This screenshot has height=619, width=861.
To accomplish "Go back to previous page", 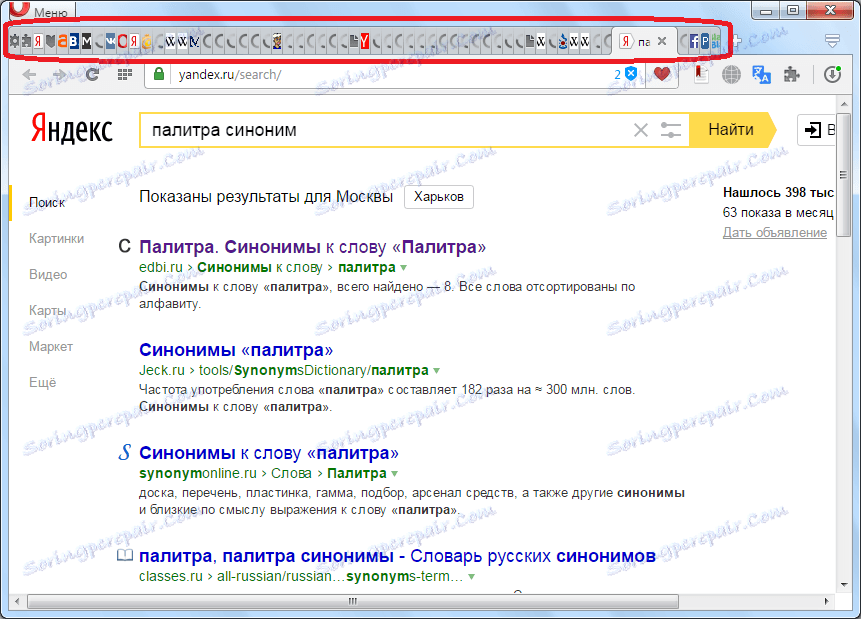I will click(29, 75).
